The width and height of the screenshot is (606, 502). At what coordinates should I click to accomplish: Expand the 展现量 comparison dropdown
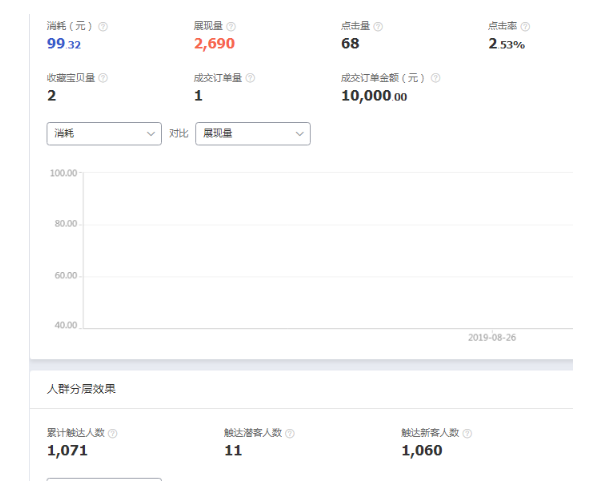point(252,133)
